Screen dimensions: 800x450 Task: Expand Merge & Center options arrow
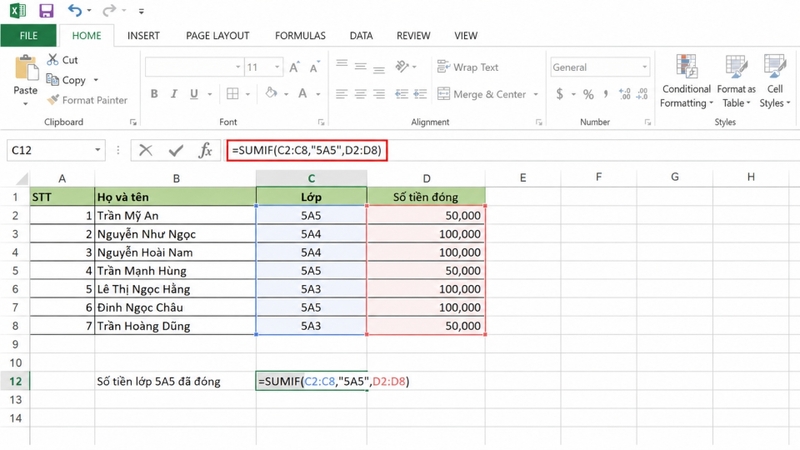pos(536,94)
